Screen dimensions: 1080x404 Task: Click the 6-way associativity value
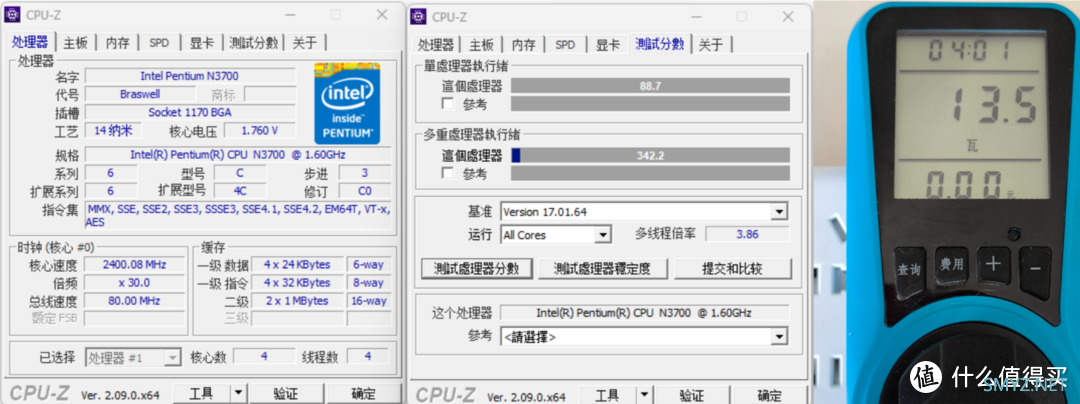[x=368, y=264]
